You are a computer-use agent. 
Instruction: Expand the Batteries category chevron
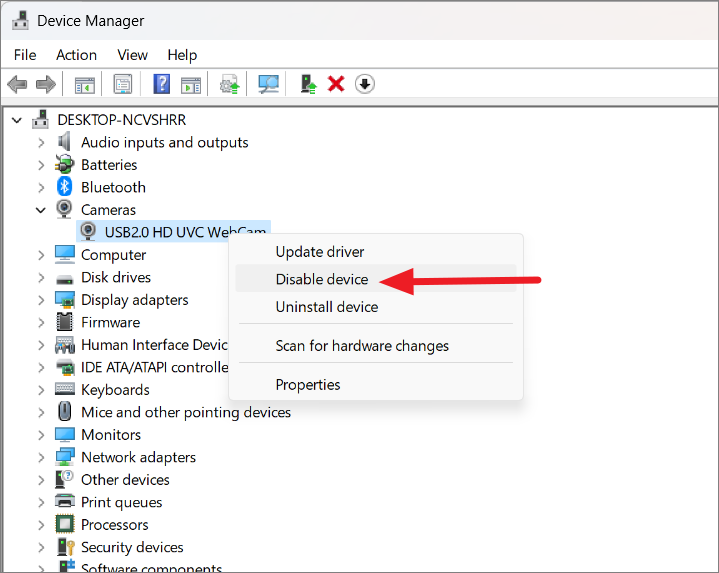41,165
